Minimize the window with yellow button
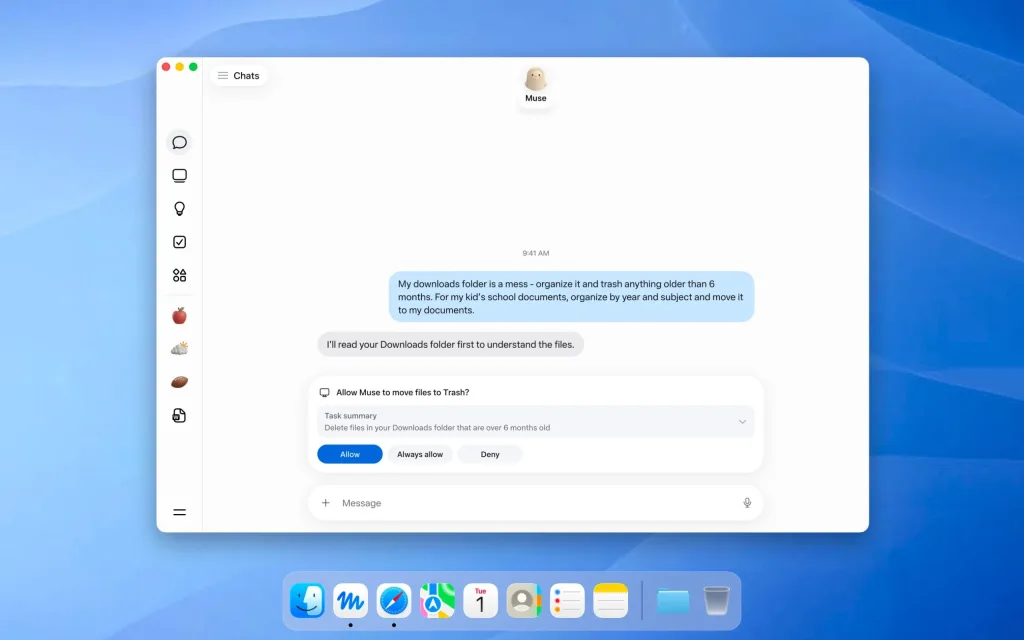The height and width of the screenshot is (640, 1024). click(180, 67)
